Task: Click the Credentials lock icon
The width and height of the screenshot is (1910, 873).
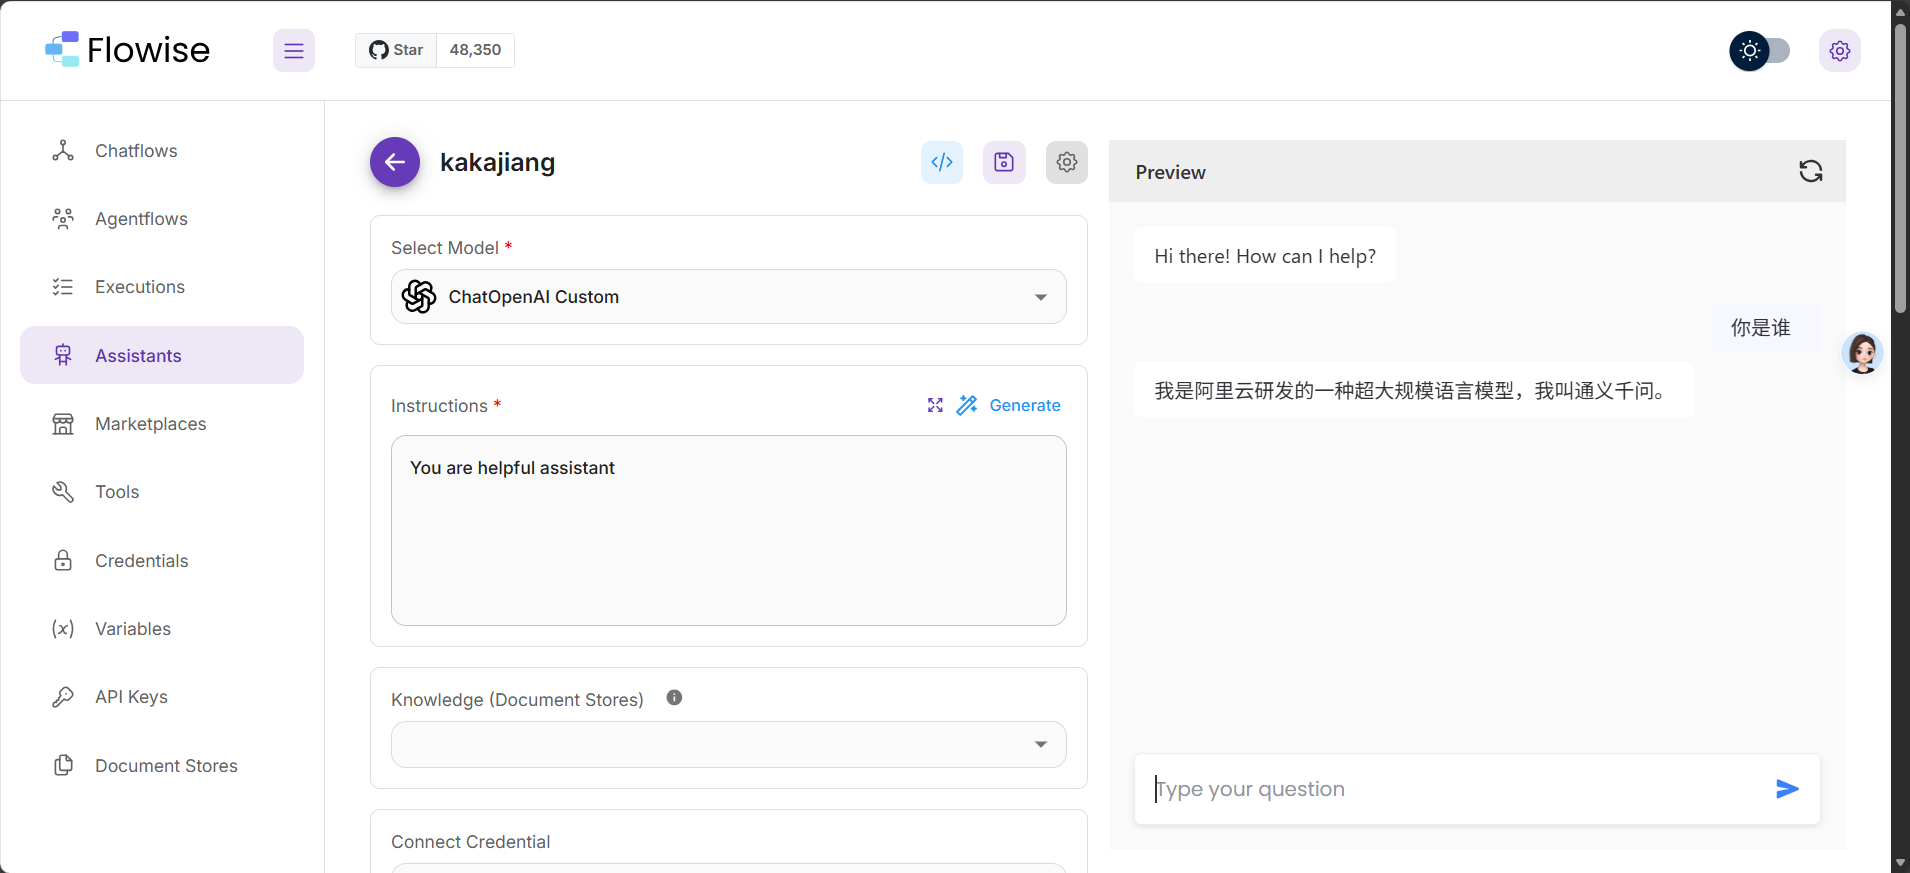Action: point(63,561)
